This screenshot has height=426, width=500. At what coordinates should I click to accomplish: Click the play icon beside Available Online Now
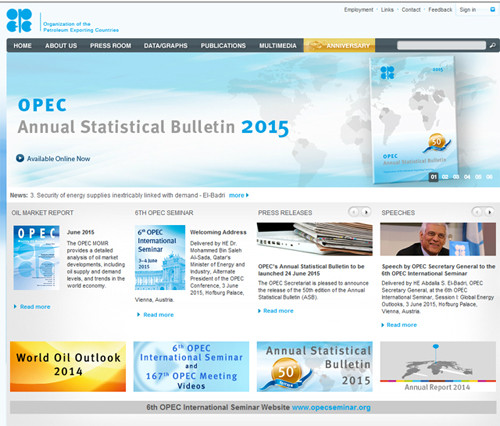[20, 158]
